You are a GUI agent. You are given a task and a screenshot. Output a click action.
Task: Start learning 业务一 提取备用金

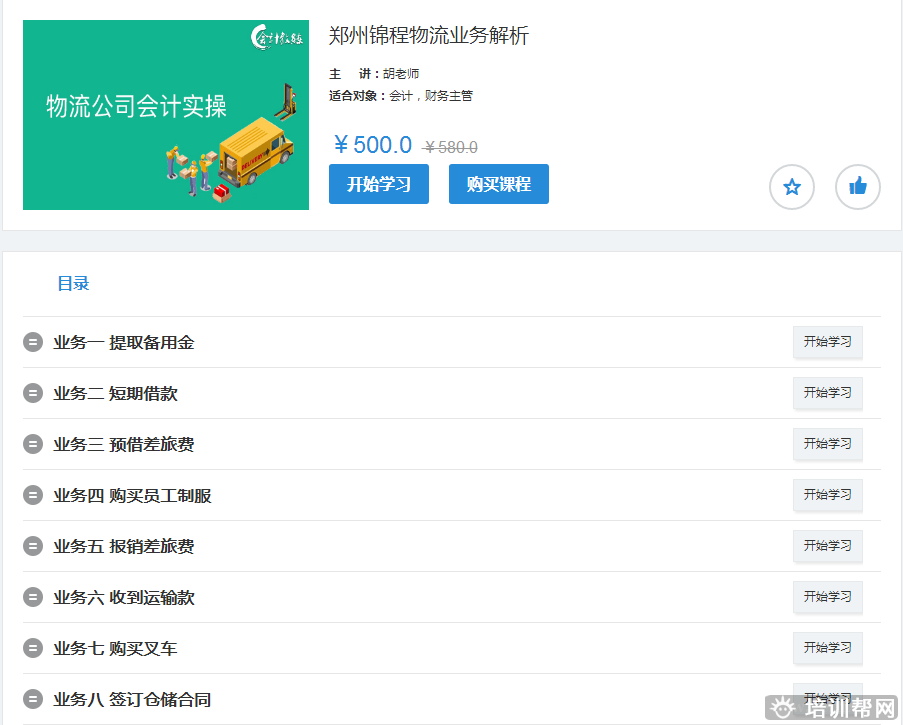coord(828,342)
